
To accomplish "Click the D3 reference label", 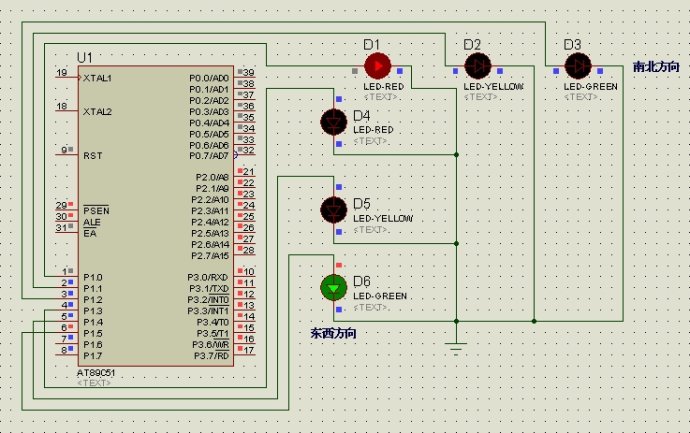I will click(x=573, y=44).
